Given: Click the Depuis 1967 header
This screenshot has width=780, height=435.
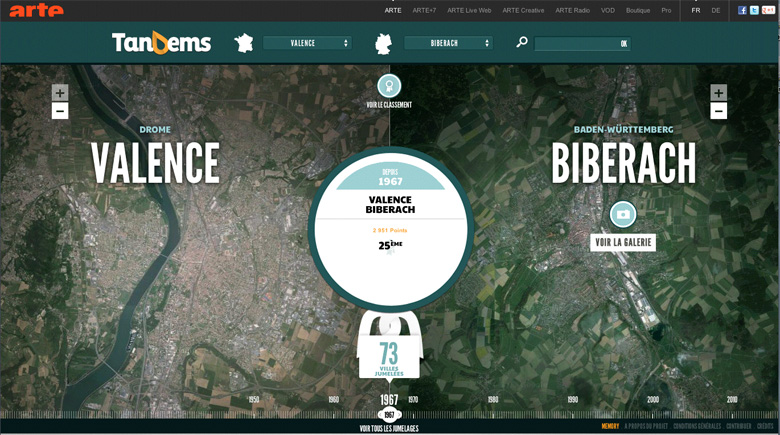Looking at the screenshot, I should point(390,177).
